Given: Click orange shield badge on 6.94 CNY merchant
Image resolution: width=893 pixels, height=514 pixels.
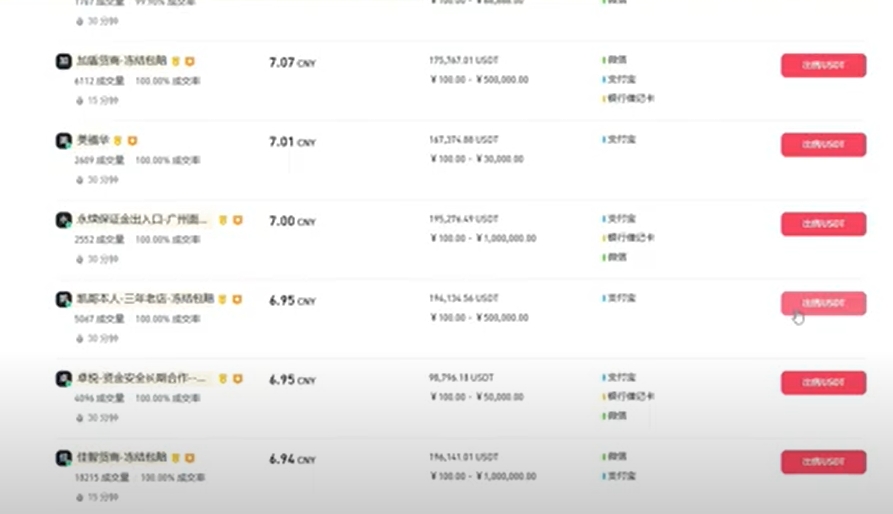Looking at the screenshot, I should 189,458.
